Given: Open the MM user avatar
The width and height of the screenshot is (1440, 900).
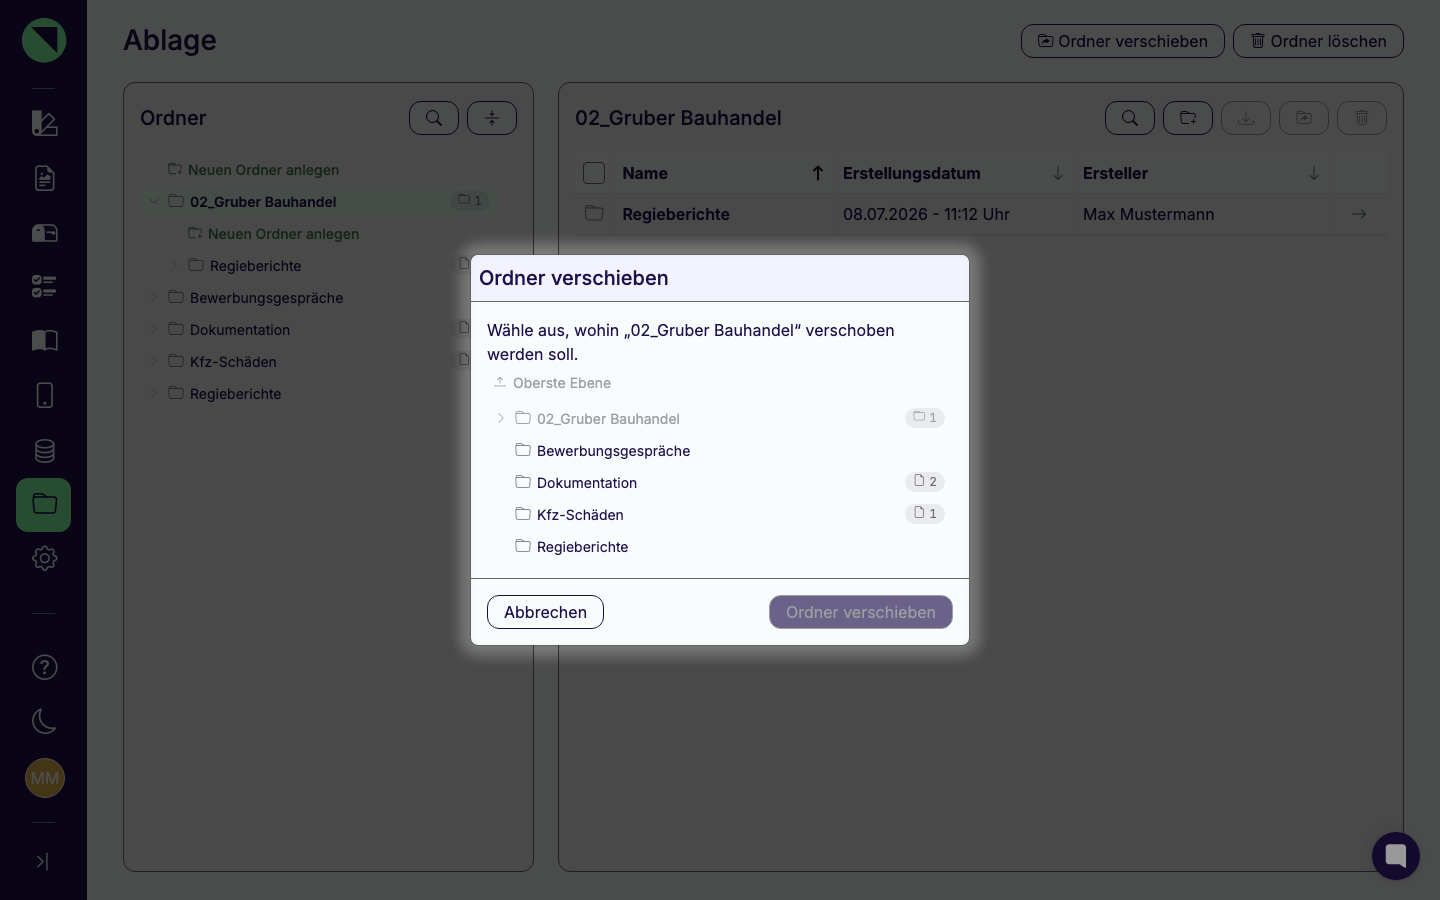Looking at the screenshot, I should (x=44, y=778).
